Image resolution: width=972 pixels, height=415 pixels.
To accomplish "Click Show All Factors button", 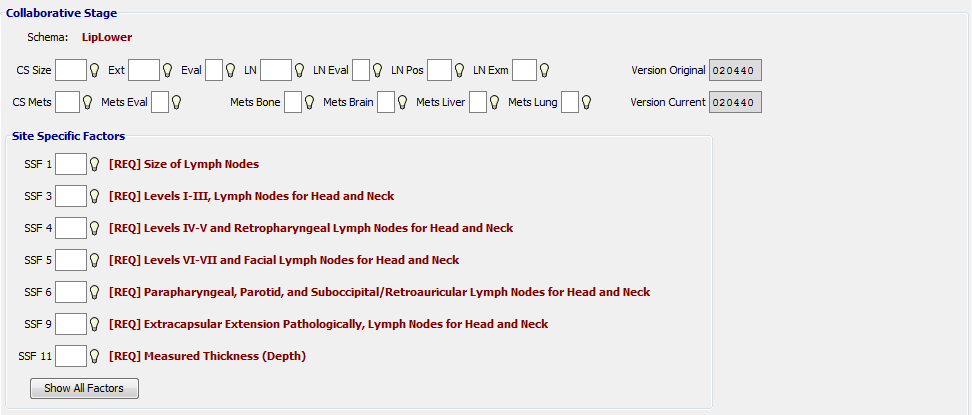I will [84, 388].
